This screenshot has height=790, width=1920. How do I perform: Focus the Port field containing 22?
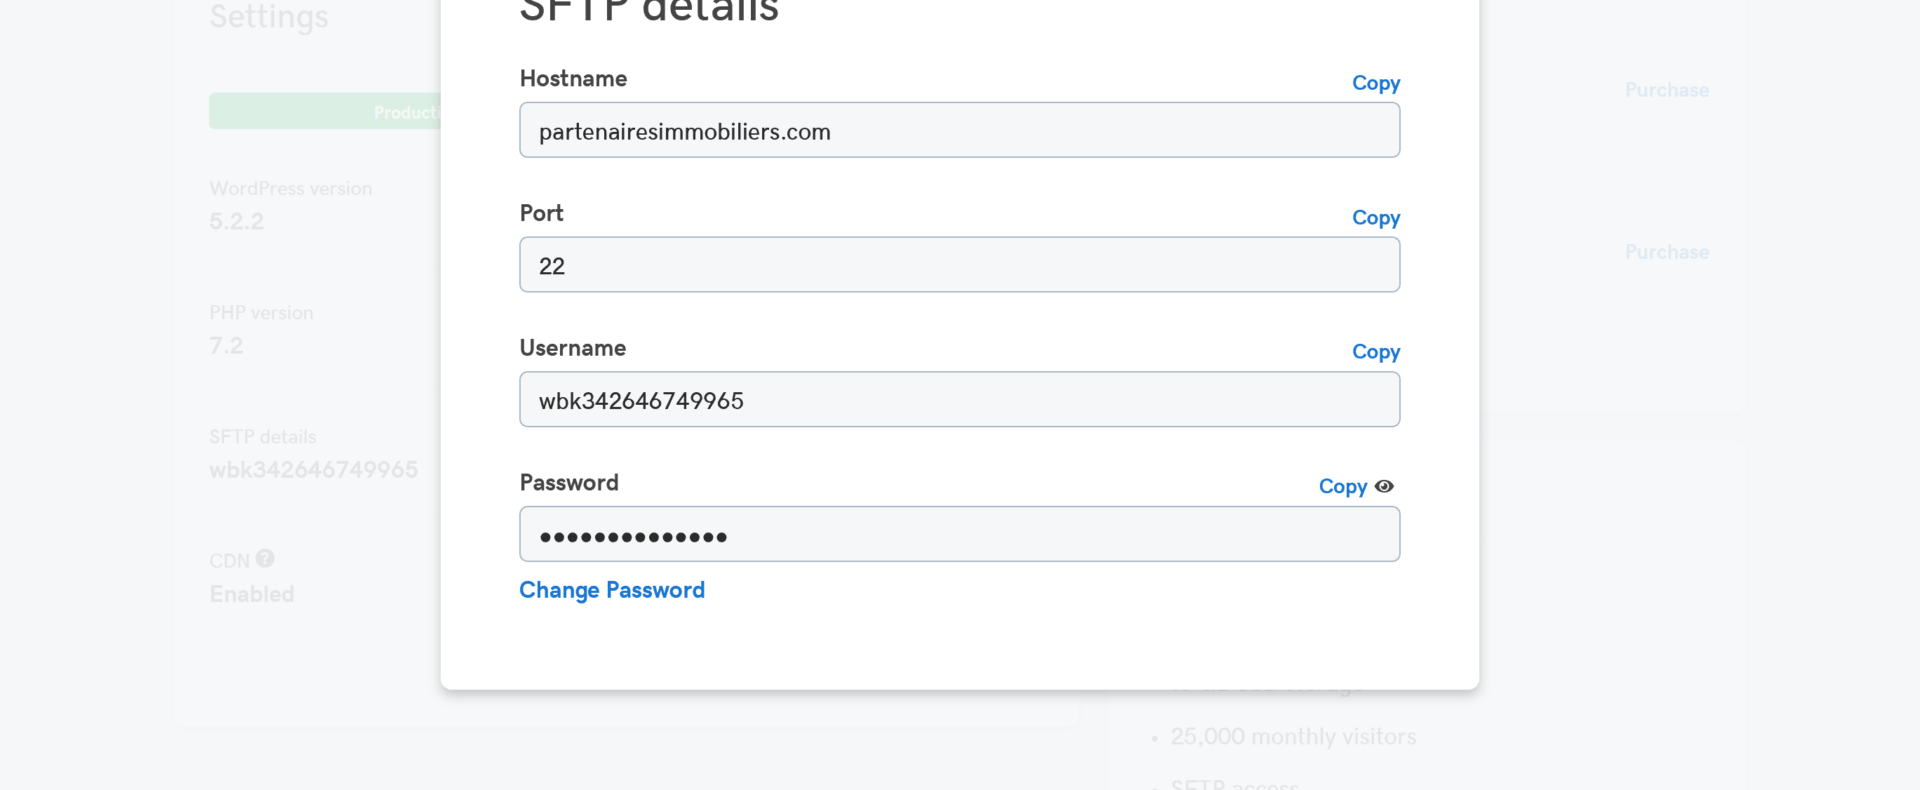point(958,265)
